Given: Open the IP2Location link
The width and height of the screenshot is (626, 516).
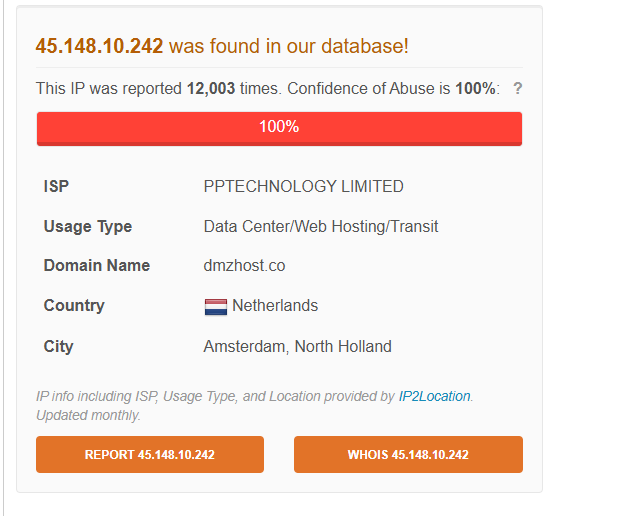Looking at the screenshot, I should coord(434,396).
